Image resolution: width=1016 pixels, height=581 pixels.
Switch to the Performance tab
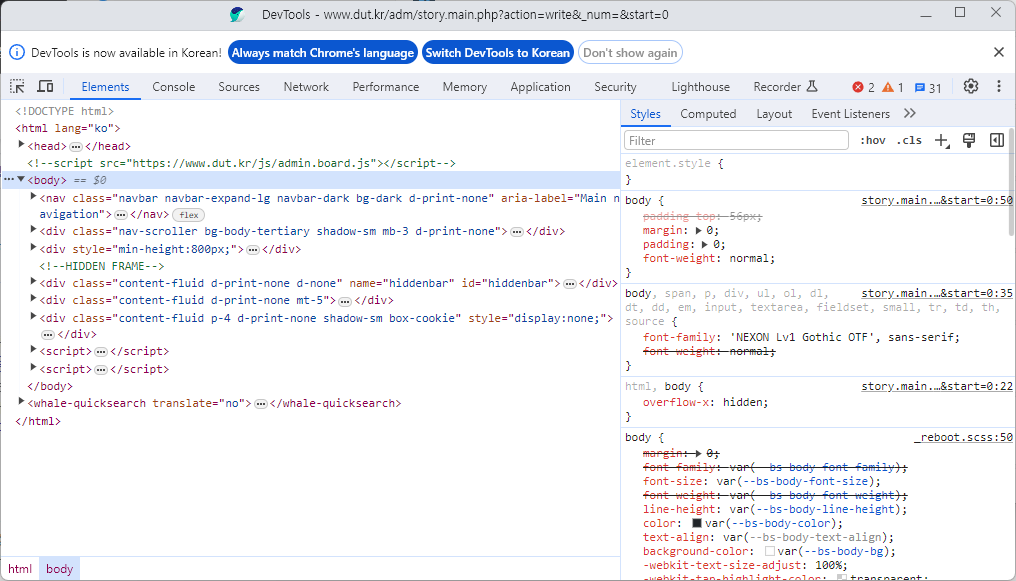(386, 87)
